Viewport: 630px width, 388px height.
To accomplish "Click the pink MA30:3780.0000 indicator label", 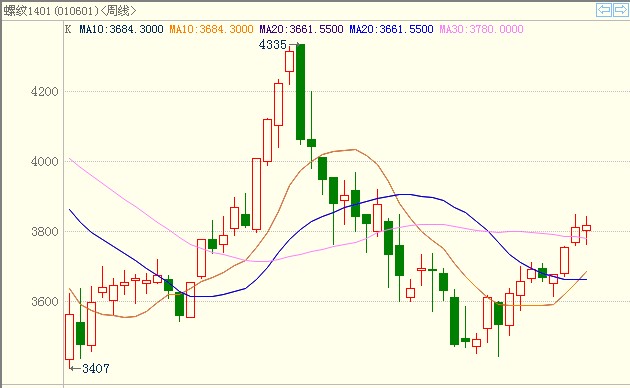I will 481,29.
